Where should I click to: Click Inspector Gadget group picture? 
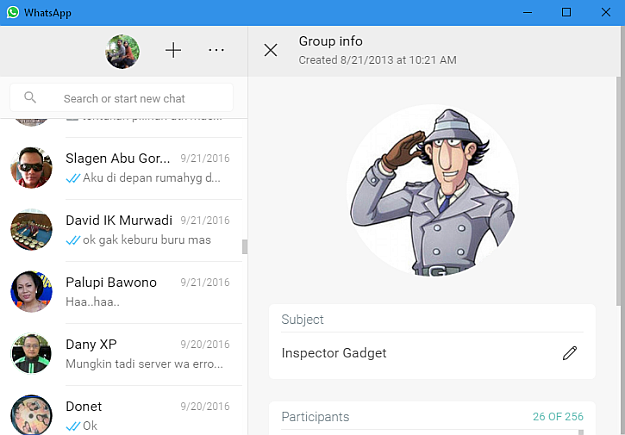[433, 190]
